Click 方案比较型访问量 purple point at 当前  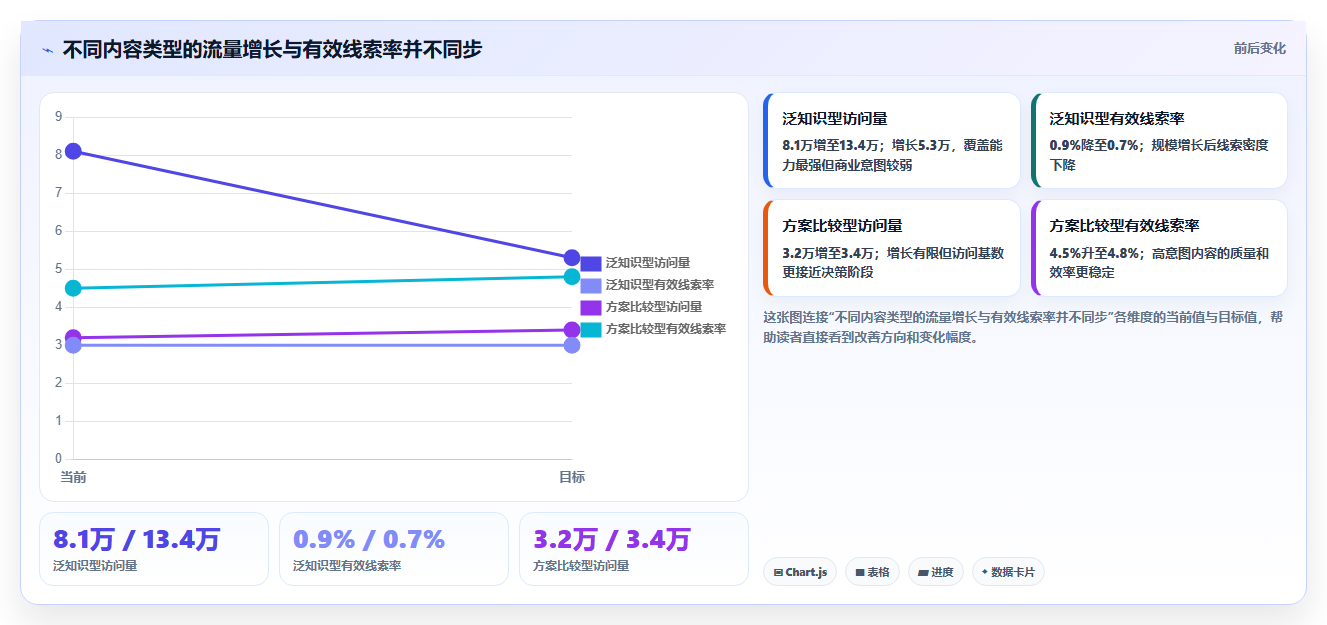click(73, 337)
